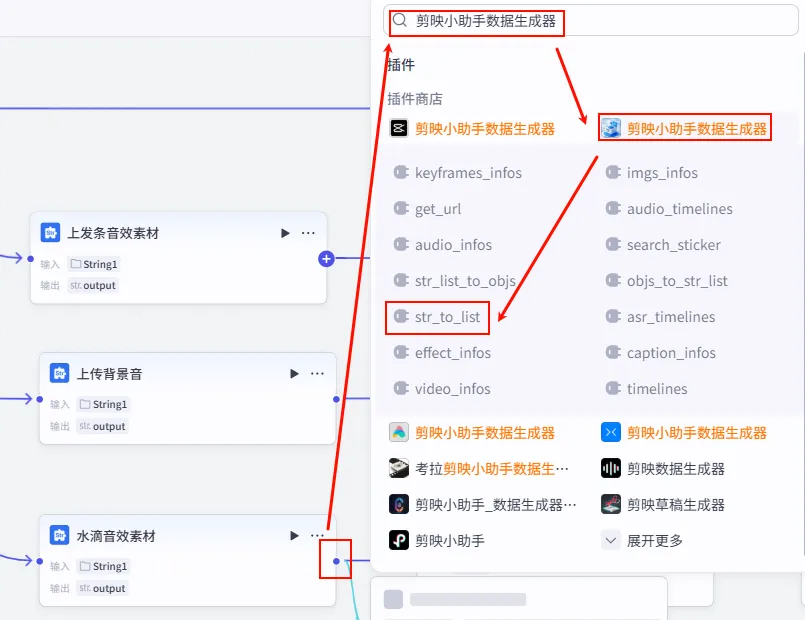Click the 水滴音效素材 node icon
This screenshot has width=805, height=620.
(x=60, y=535)
